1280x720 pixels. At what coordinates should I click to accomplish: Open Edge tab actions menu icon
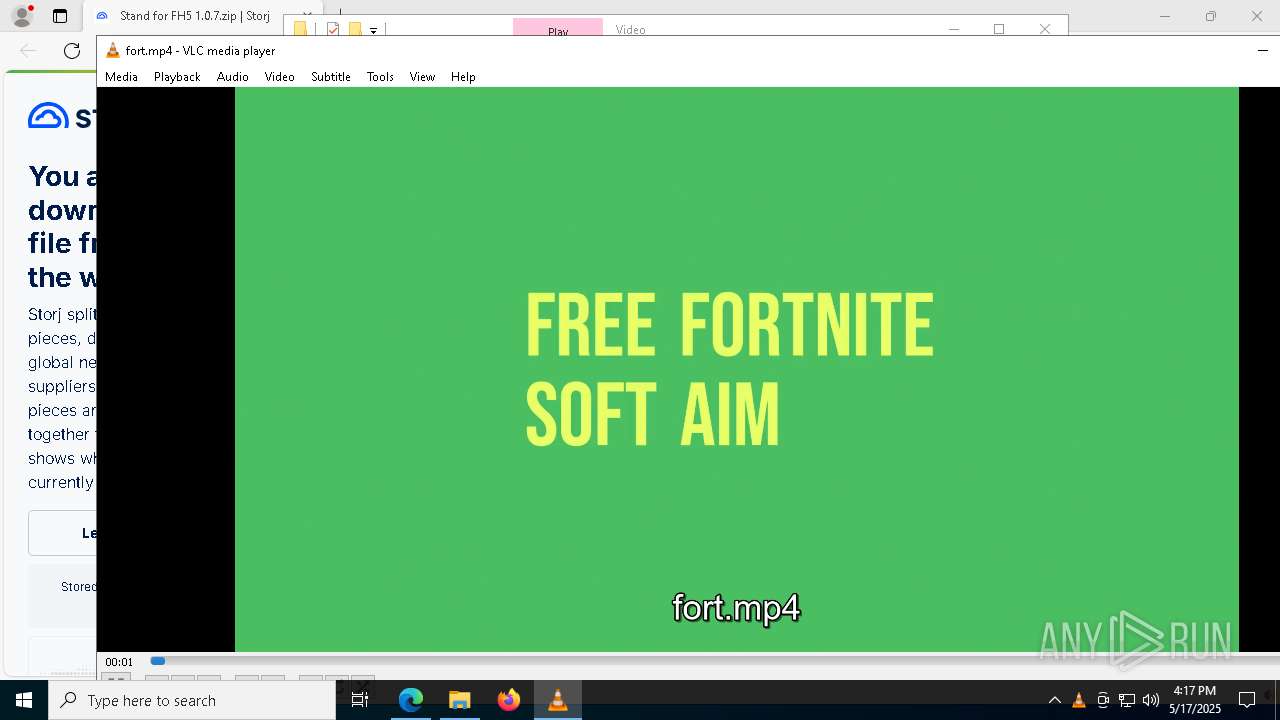point(60,16)
